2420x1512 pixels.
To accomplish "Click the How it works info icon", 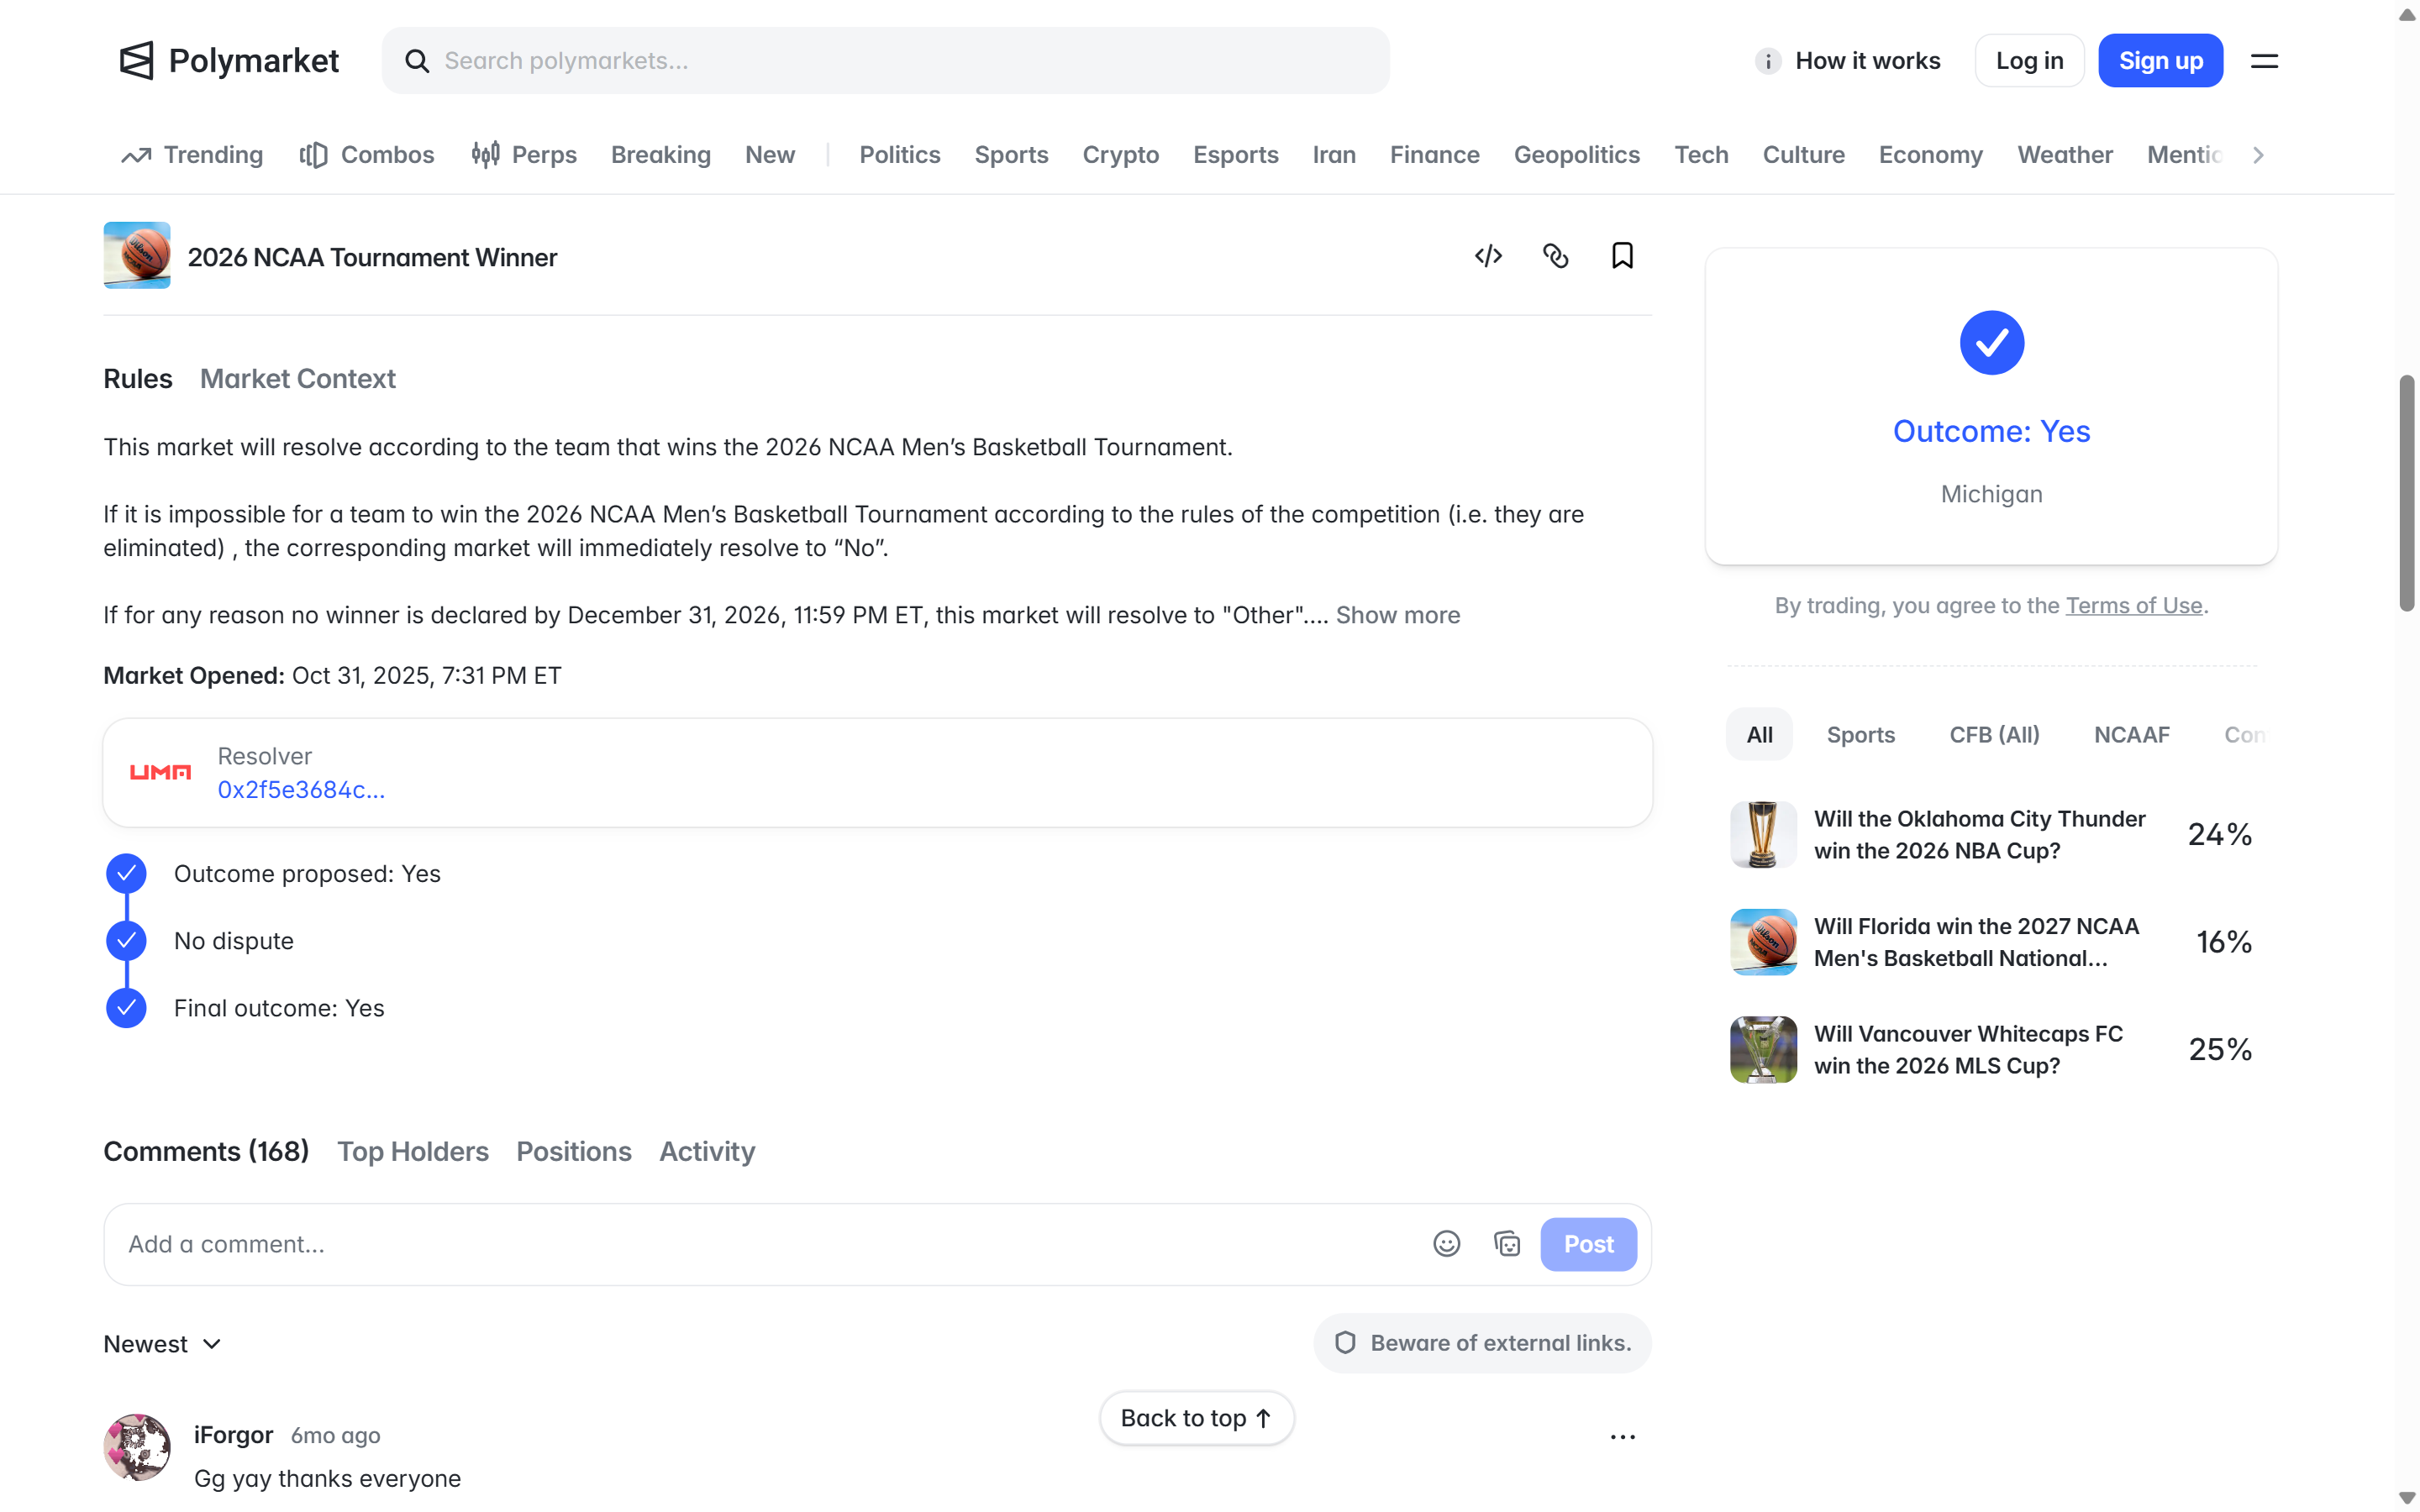I will point(1767,61).
